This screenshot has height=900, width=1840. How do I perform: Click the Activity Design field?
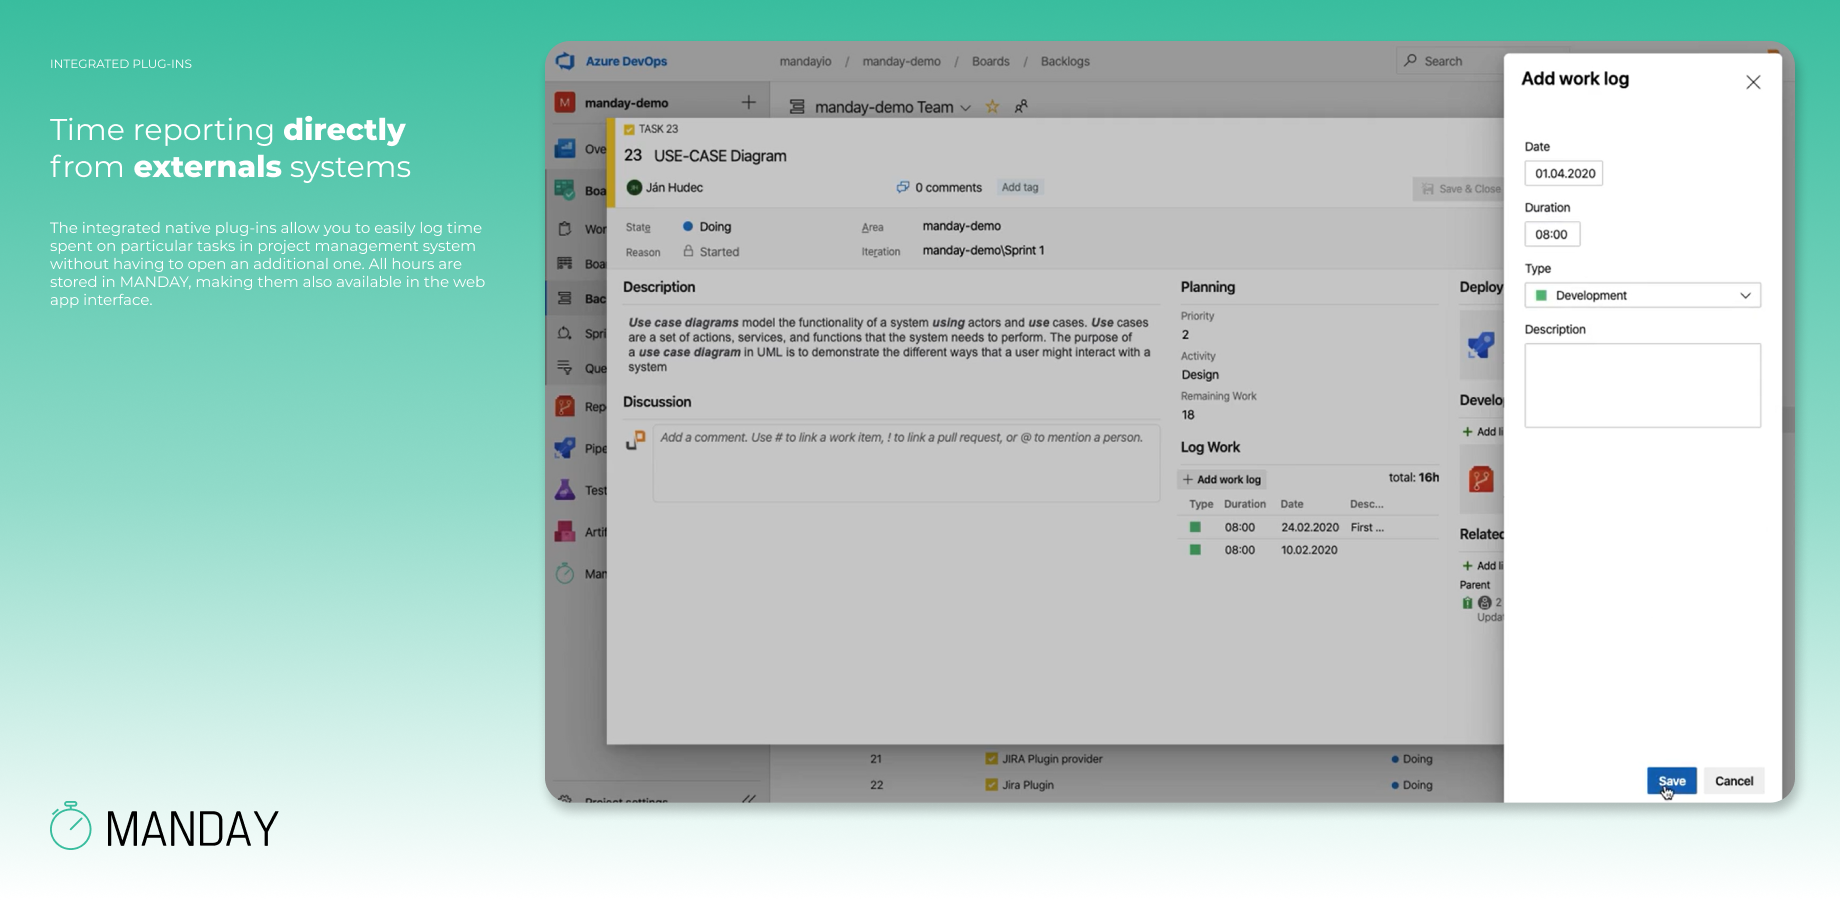click(1200, 375)
